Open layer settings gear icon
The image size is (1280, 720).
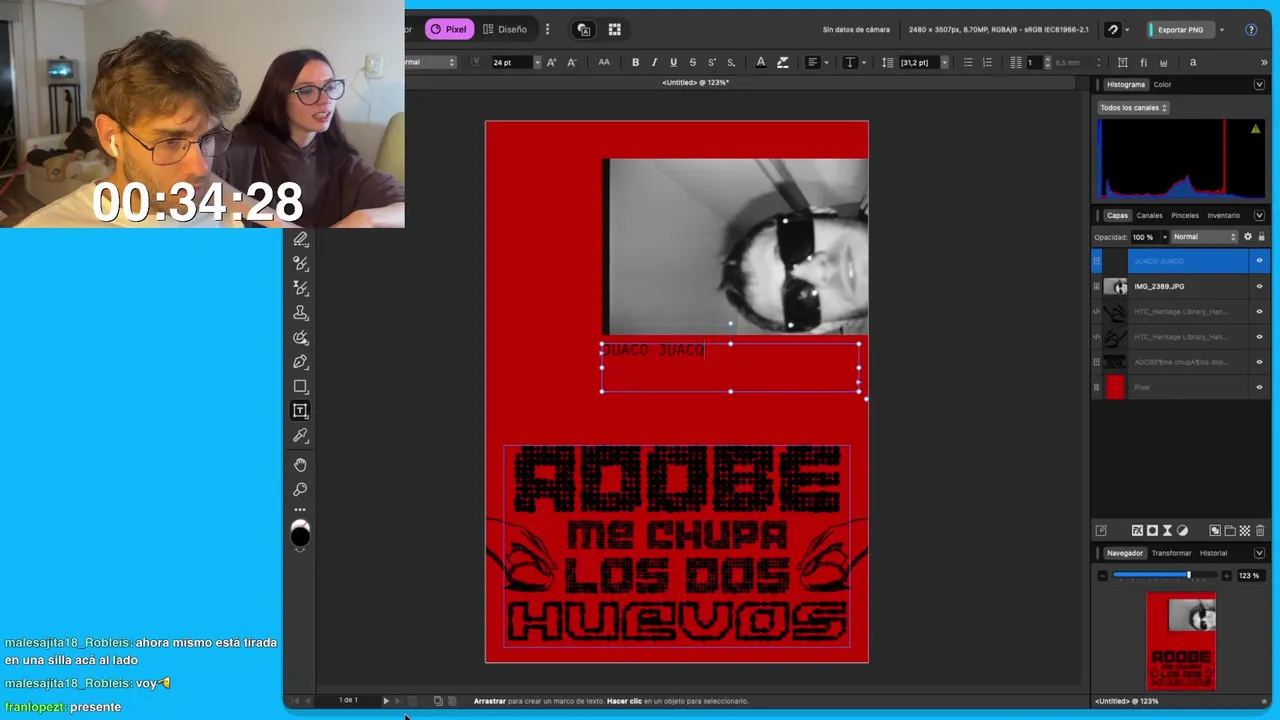click(x=1247, y=237)
